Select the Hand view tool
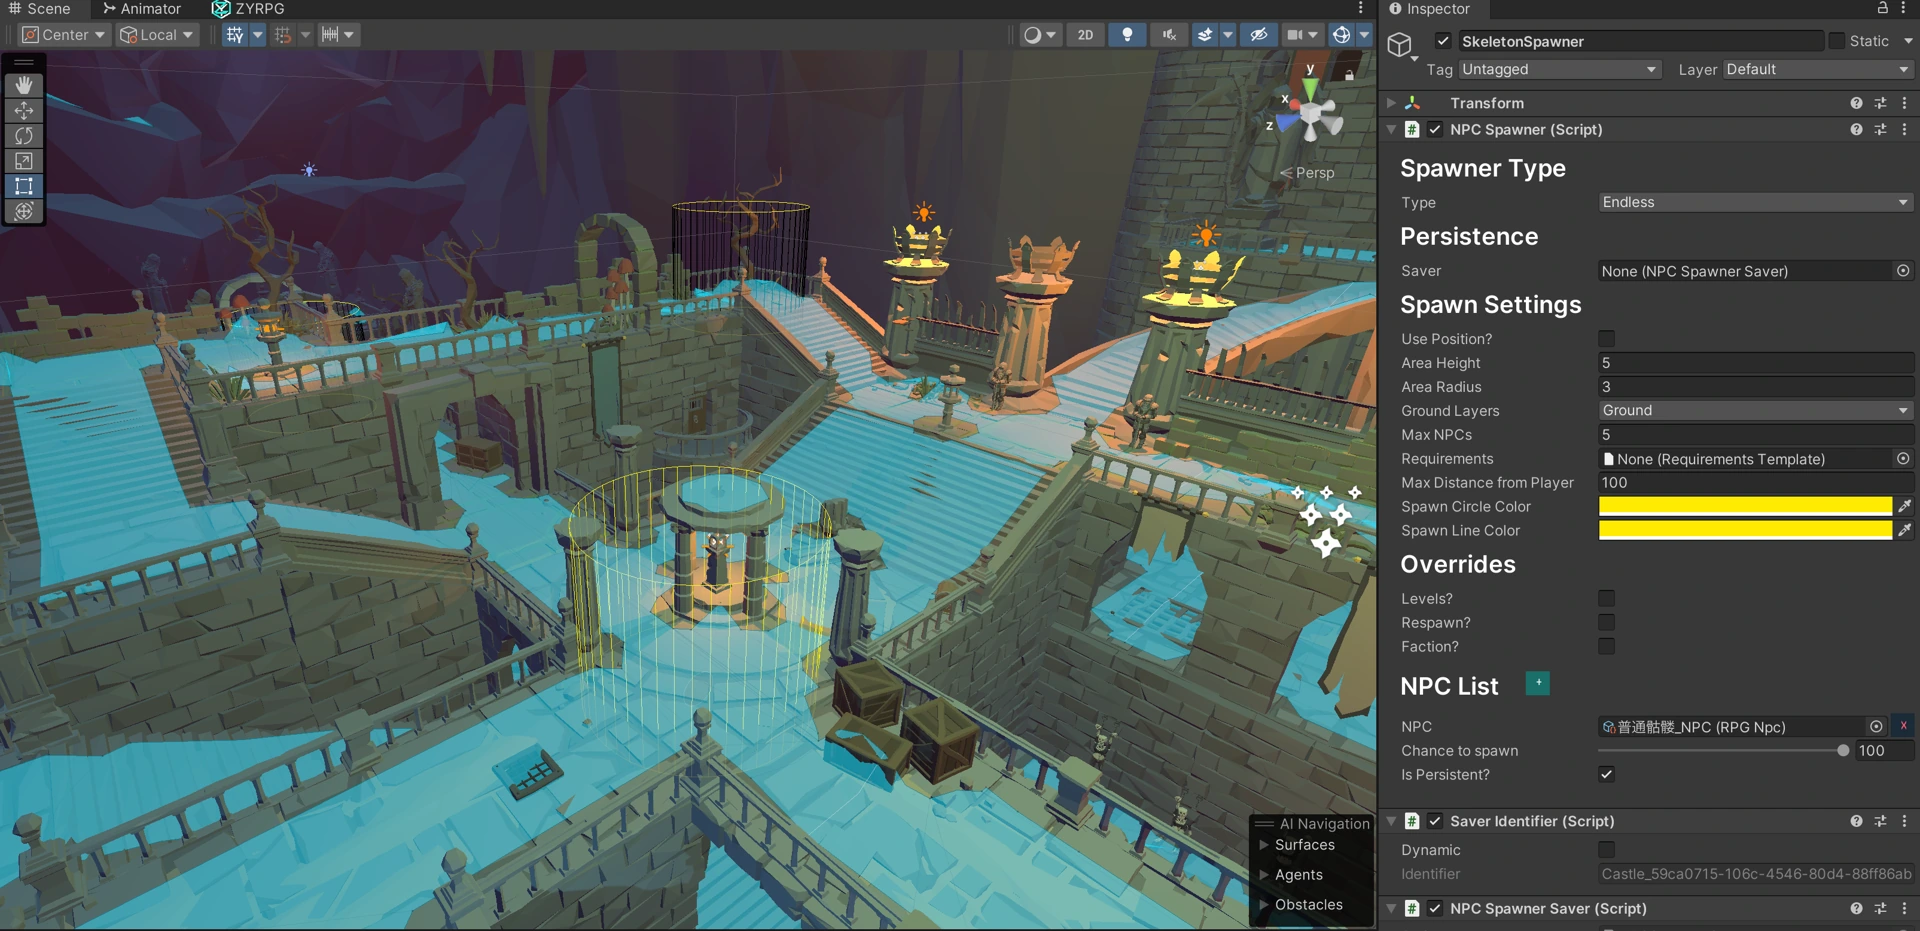 24,85
